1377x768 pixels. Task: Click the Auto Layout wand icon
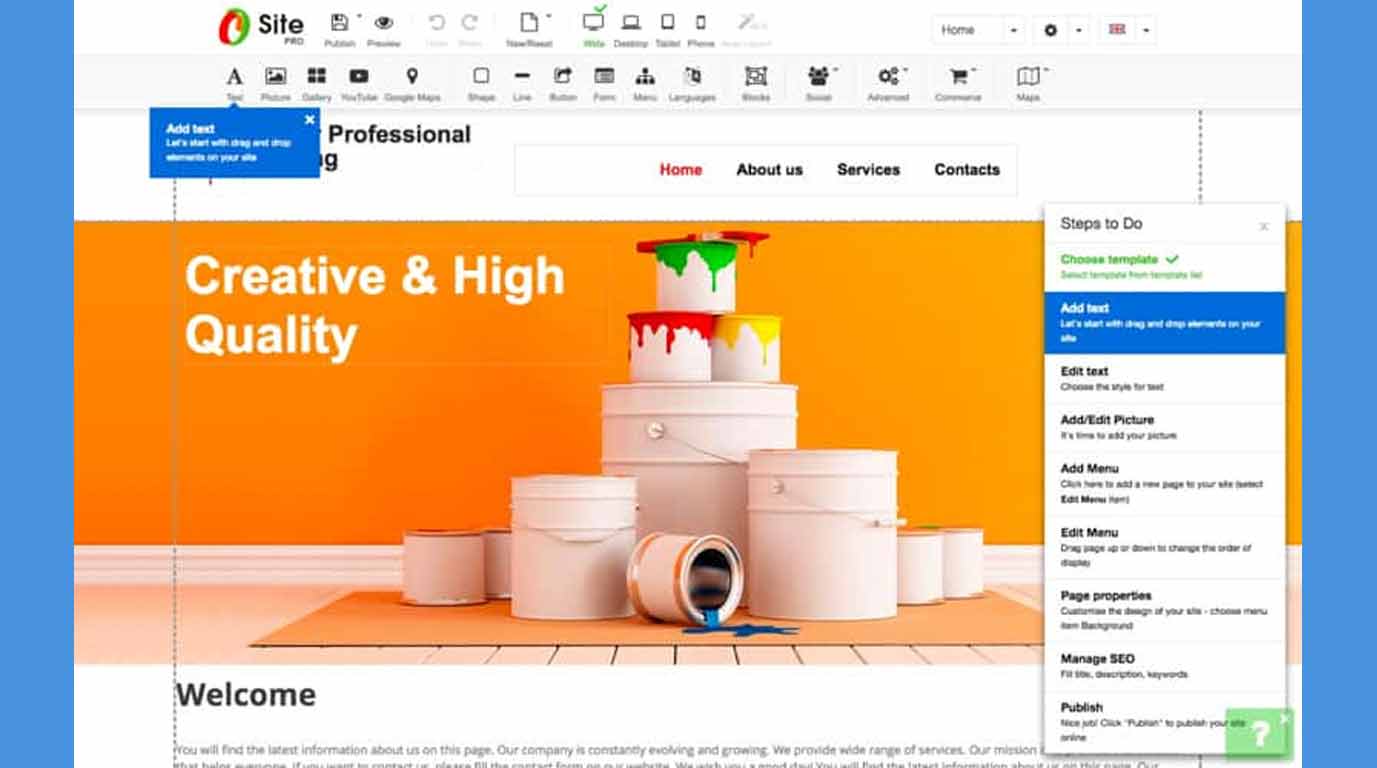point(747,23)
